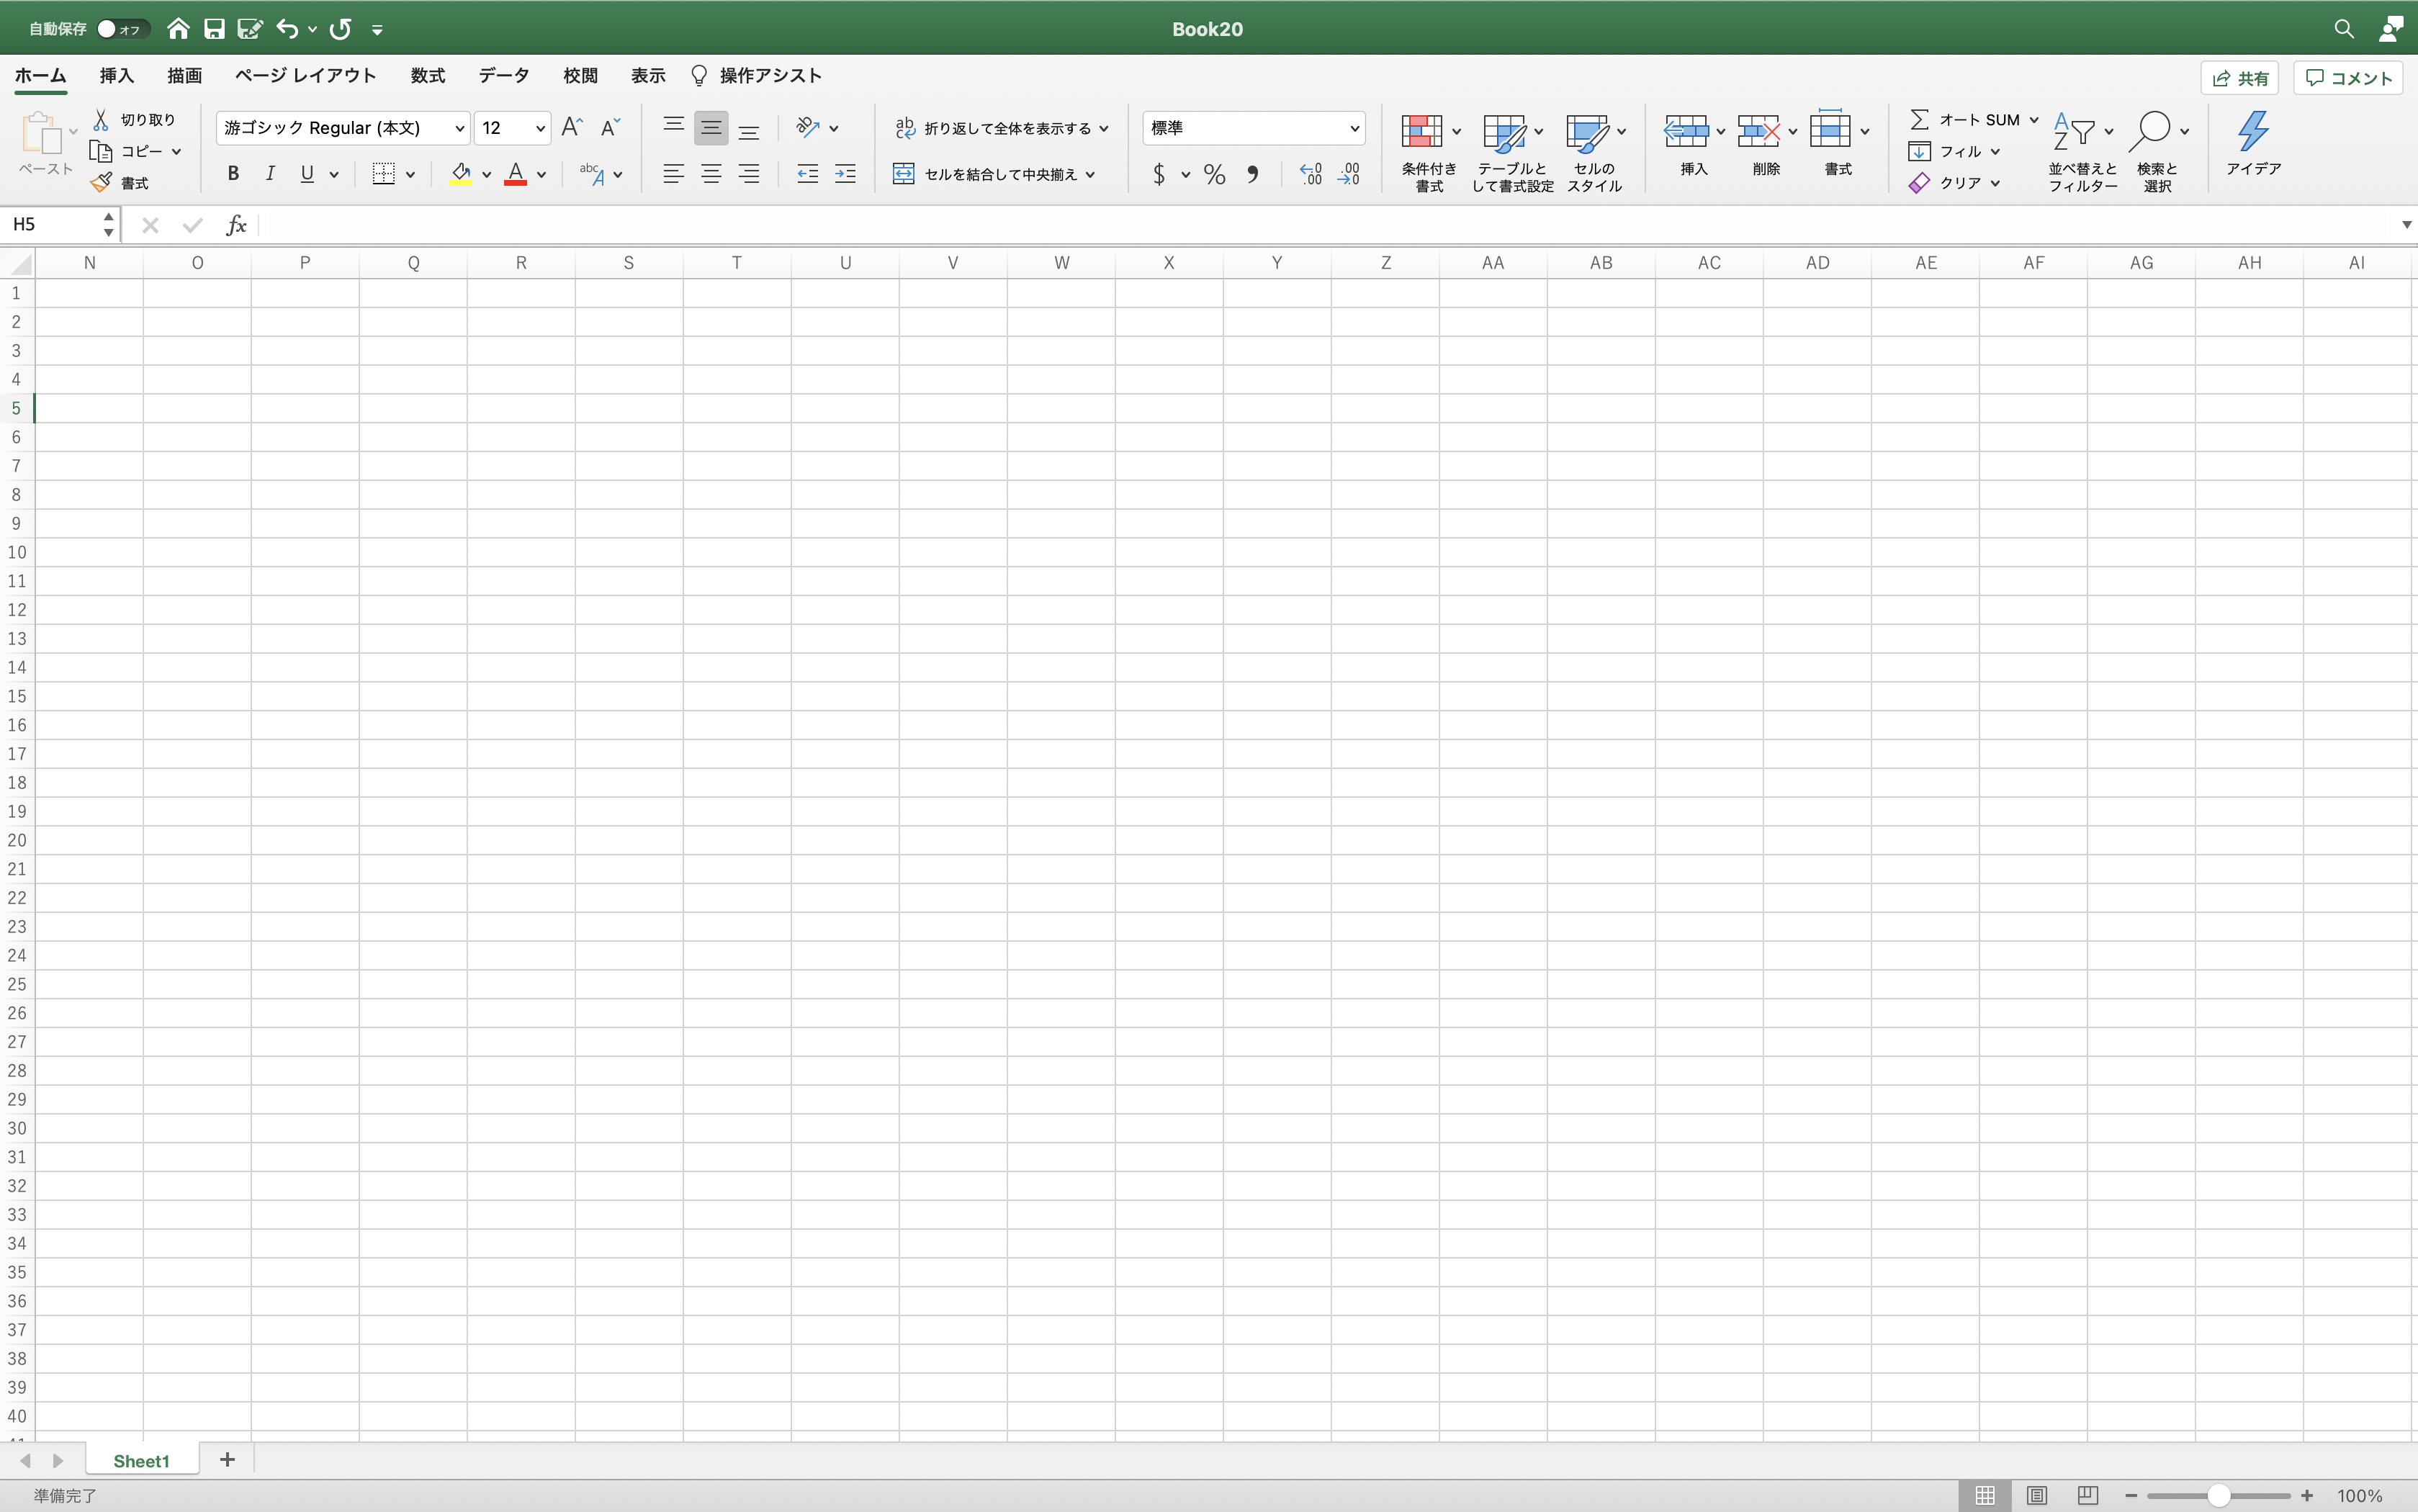
Task: Increase font size with large A icon
Action: pos(572,127)
